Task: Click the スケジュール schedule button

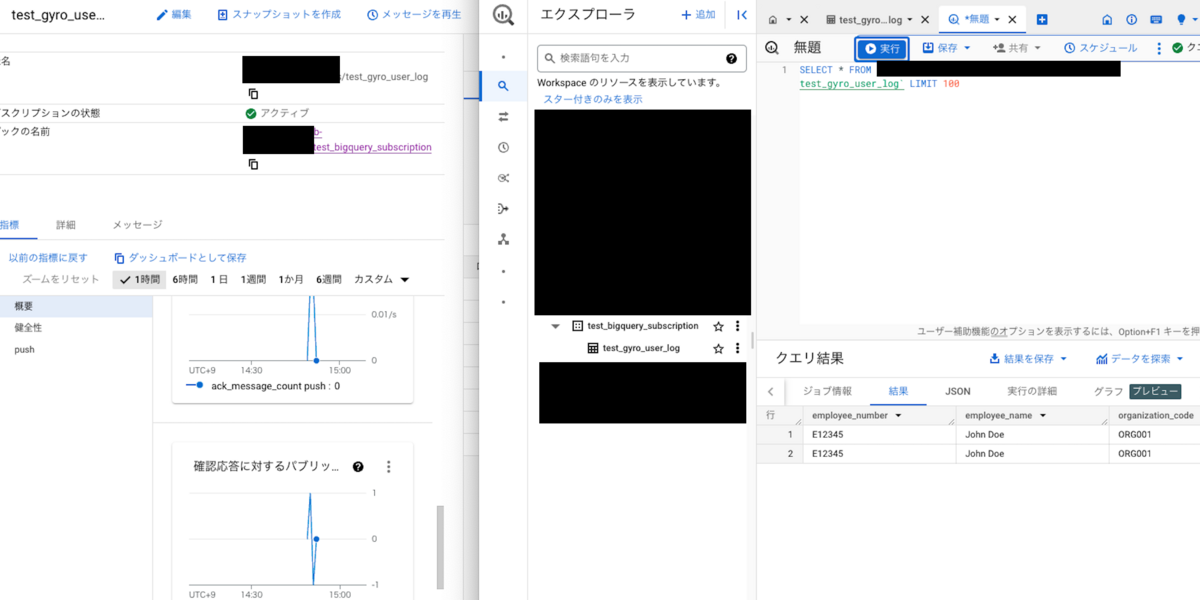Action: [x=1100, y=48]
